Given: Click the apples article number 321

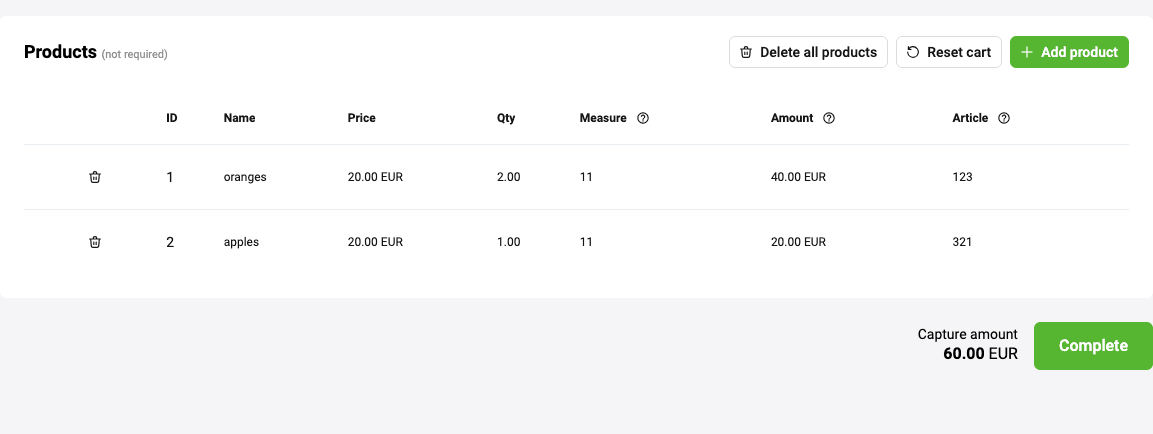Looking at the screenshot, I should click(x=962, y=242).
